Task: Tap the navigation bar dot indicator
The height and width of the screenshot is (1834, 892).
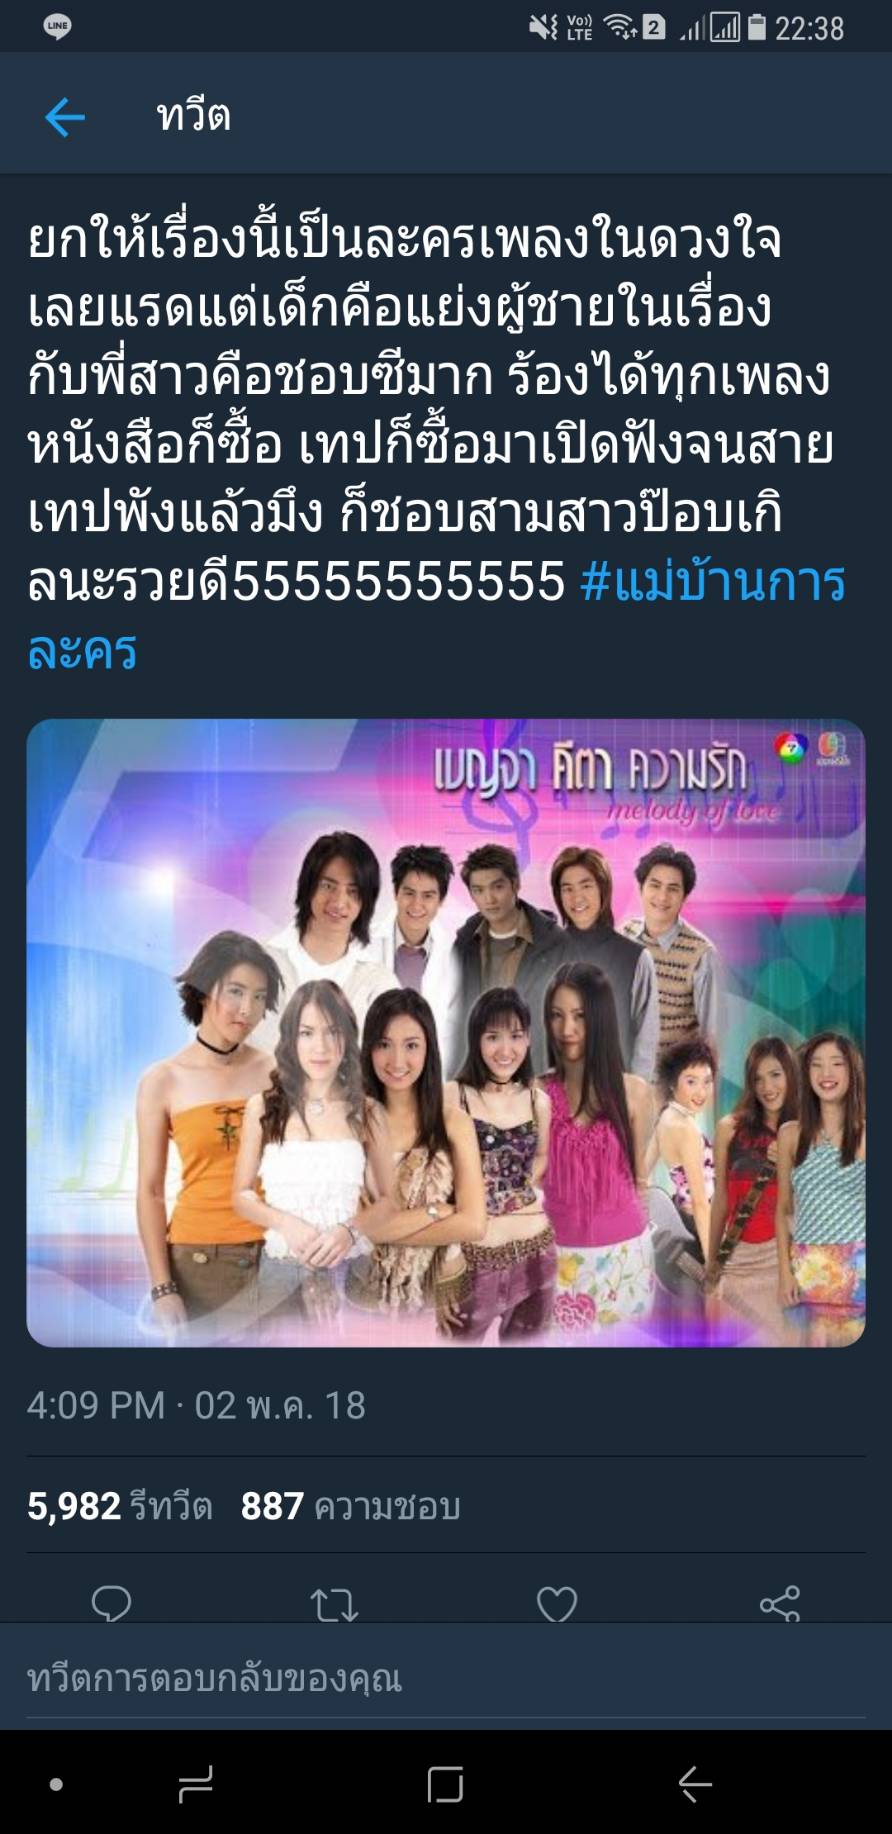Action: coord(57,1784)
